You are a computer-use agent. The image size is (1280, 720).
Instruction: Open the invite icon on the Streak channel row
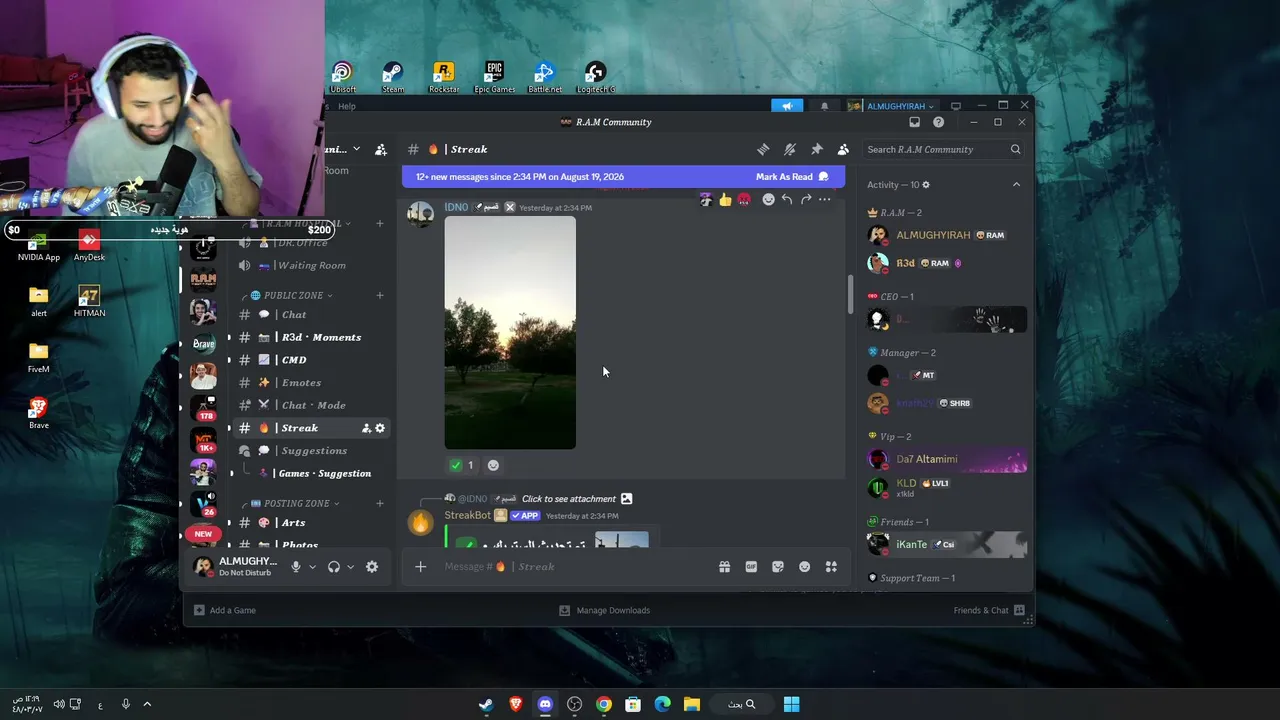(366, 428)
